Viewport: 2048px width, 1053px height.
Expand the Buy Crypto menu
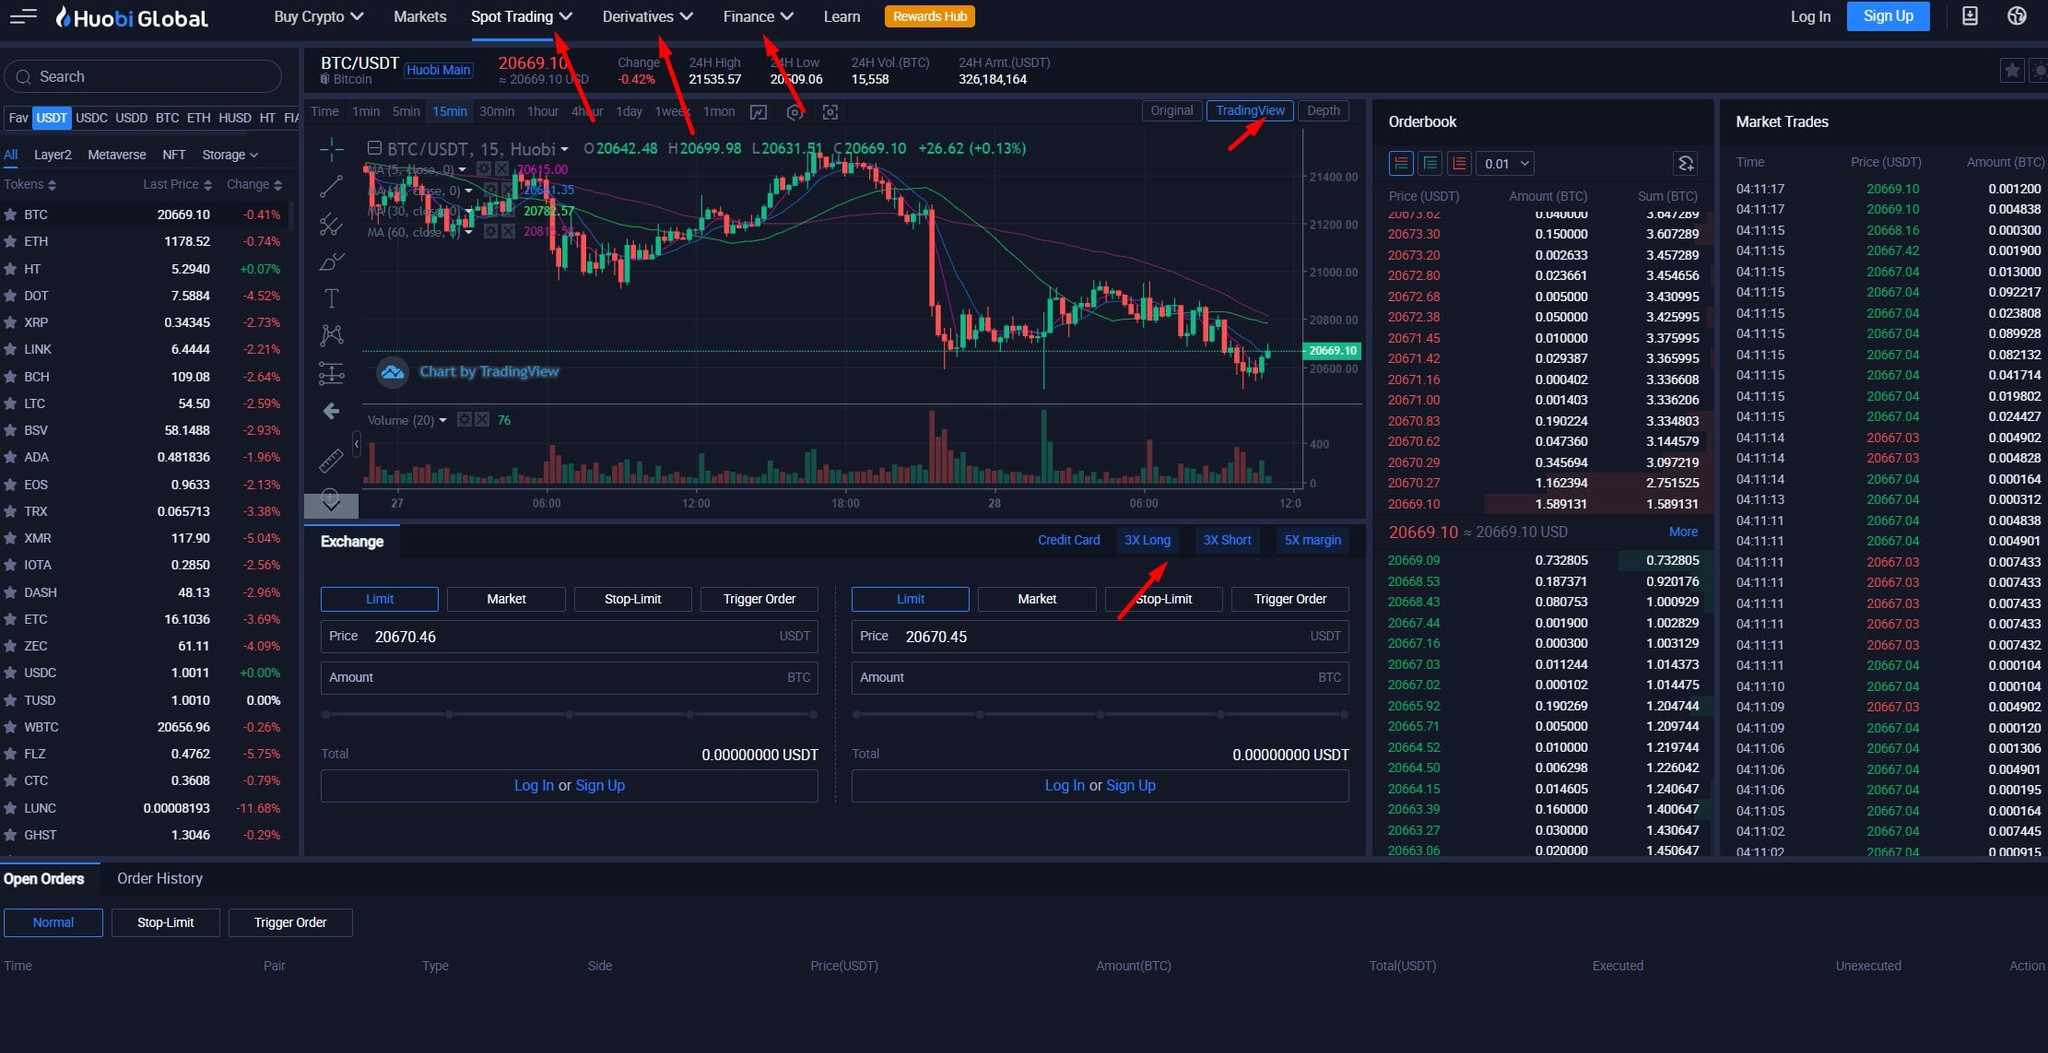pos(318,17)
